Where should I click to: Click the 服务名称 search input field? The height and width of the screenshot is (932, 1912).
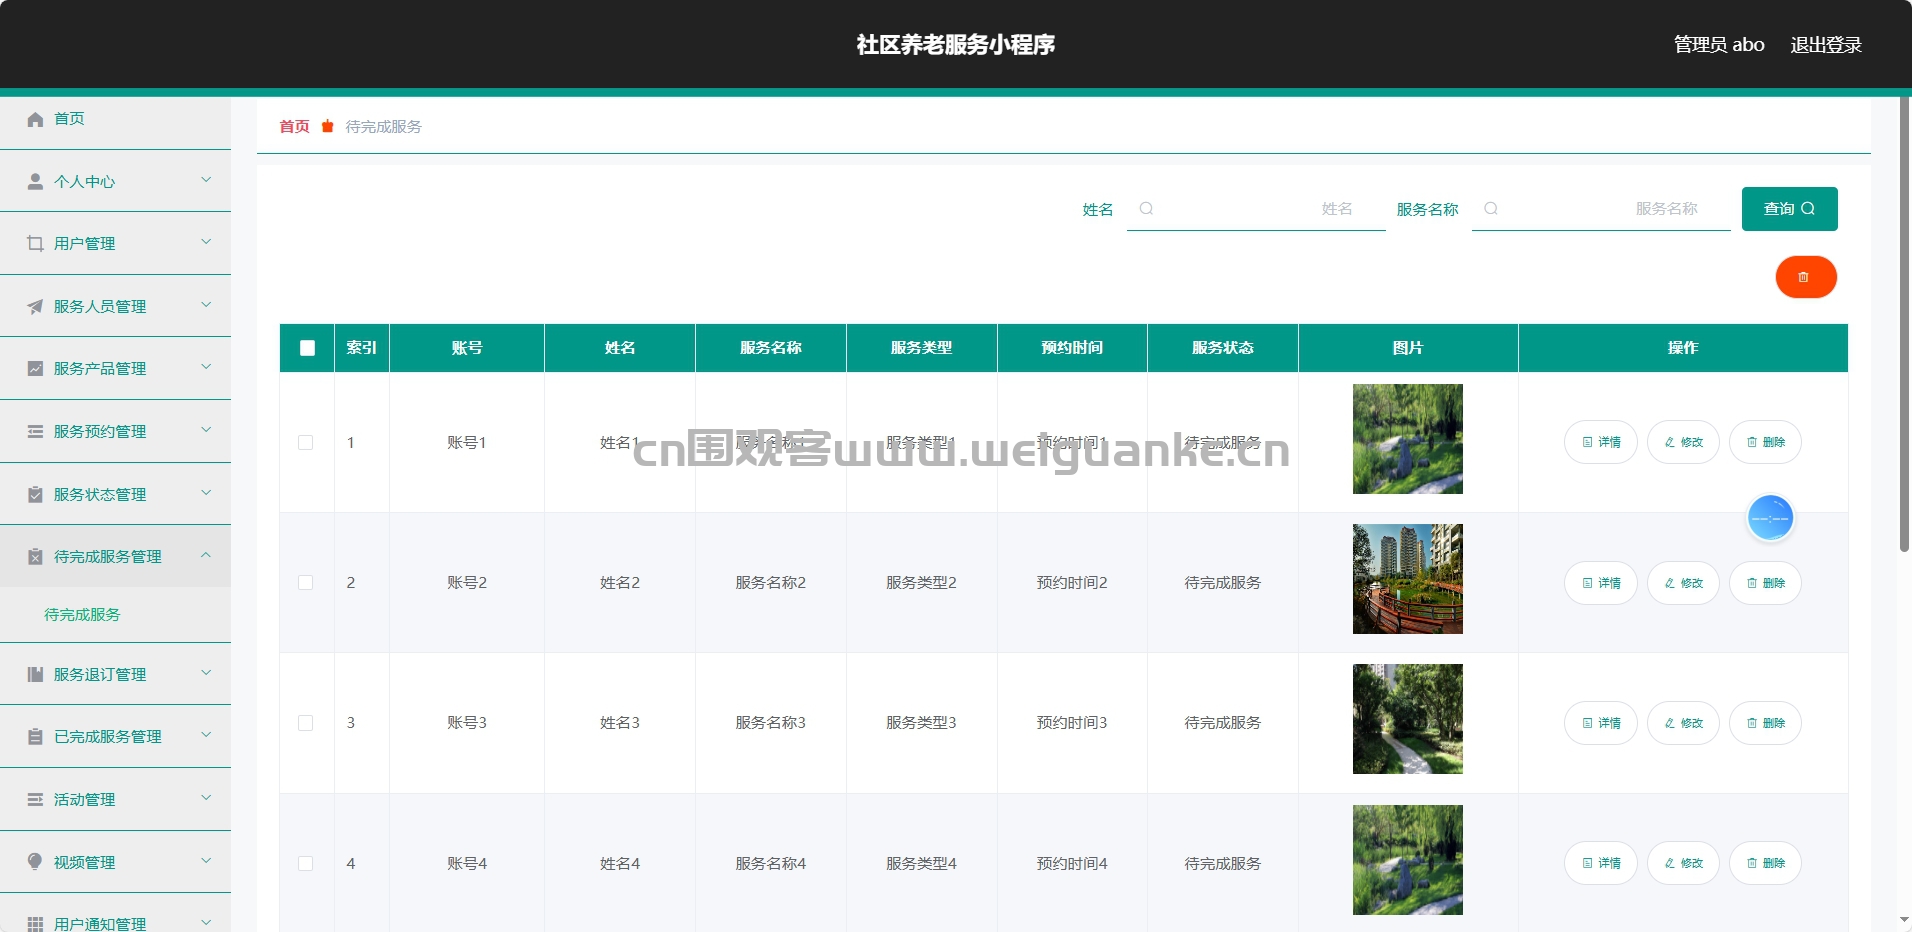(x=1601, y=208)
